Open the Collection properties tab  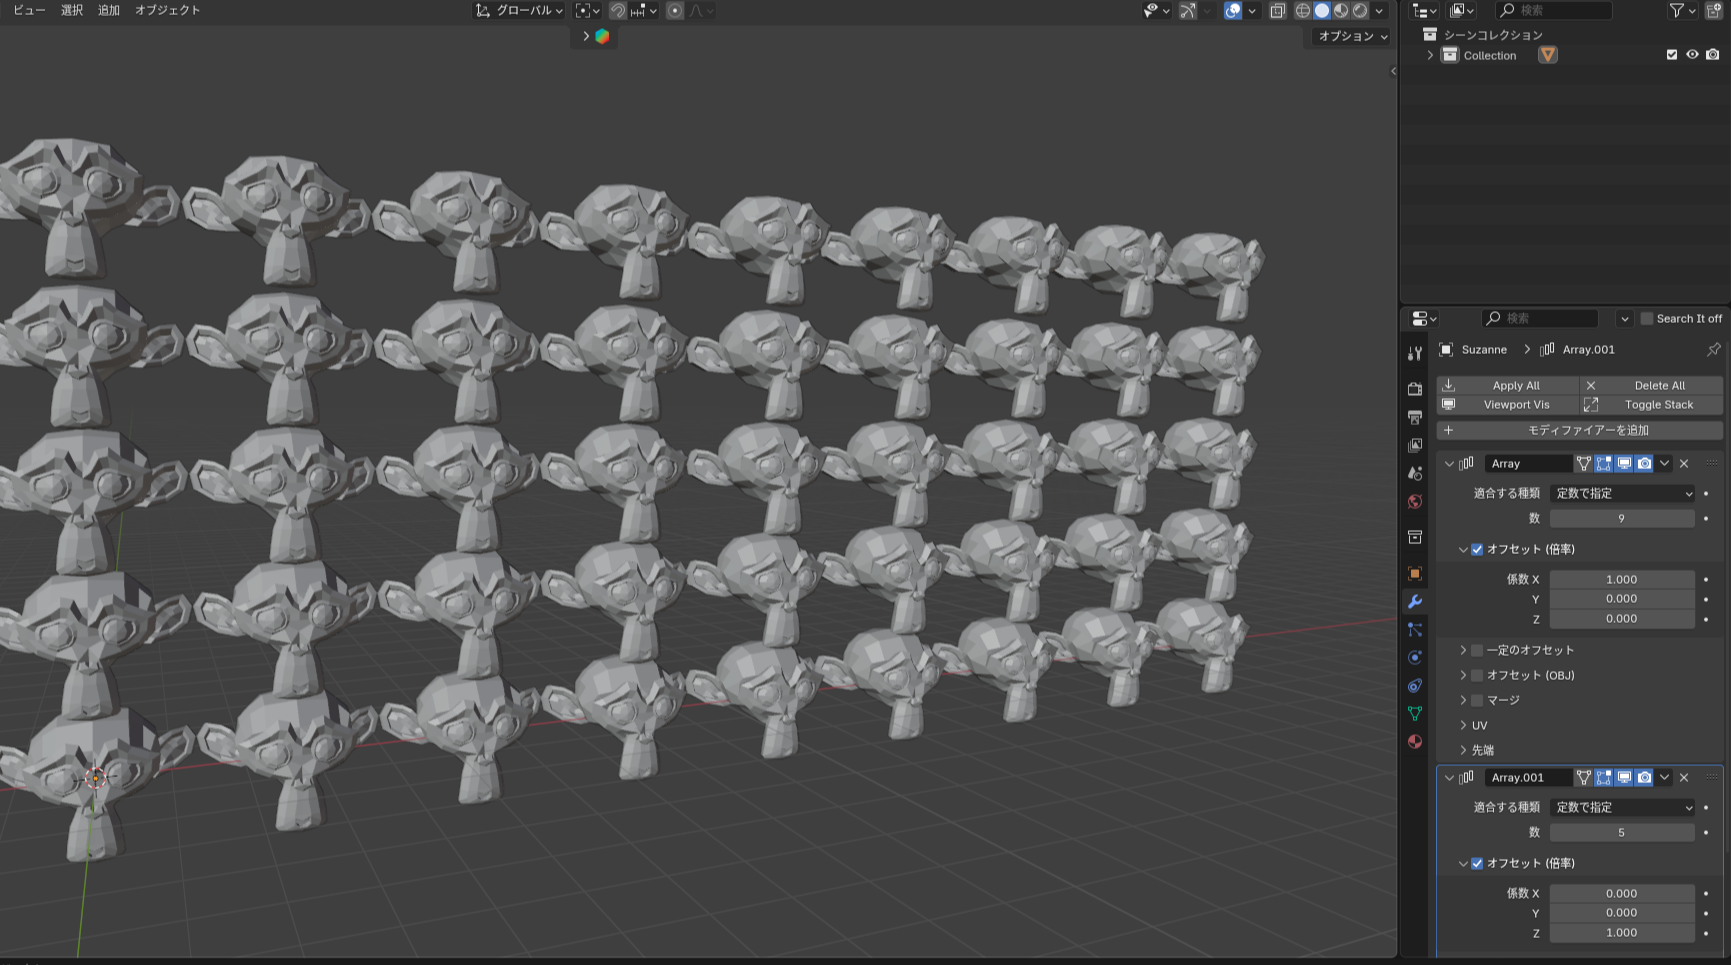pos(1415,537)
